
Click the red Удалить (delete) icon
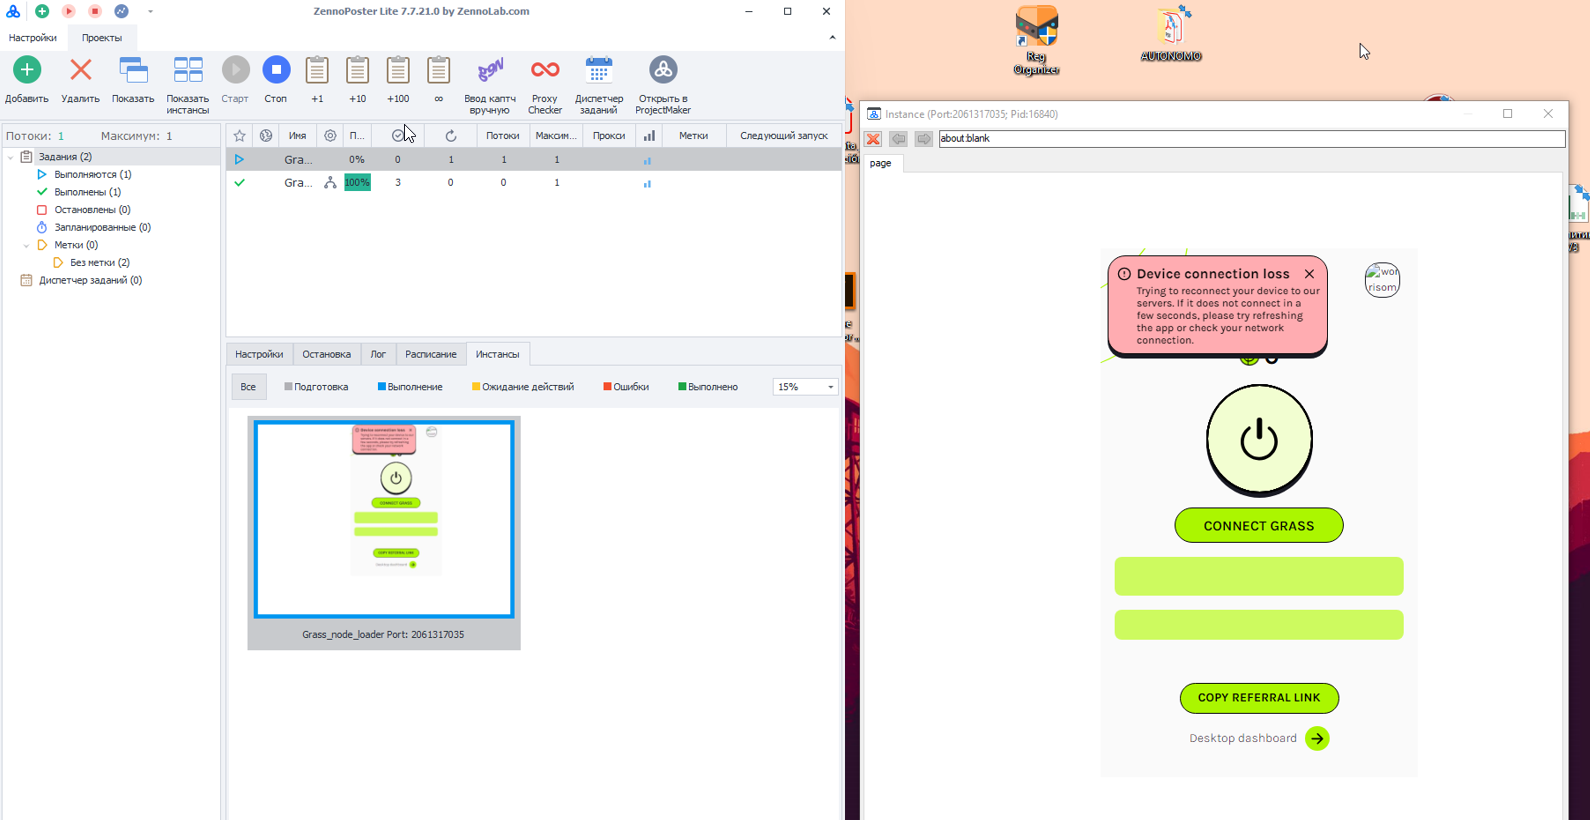[81, 70]
